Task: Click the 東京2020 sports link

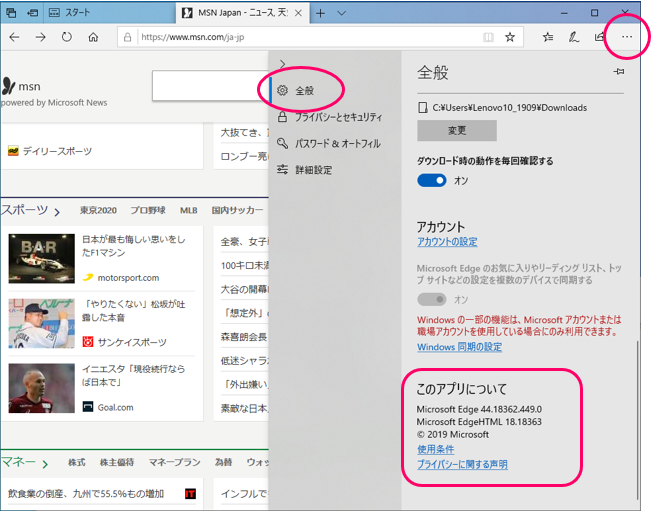Action: coord(98,210)
